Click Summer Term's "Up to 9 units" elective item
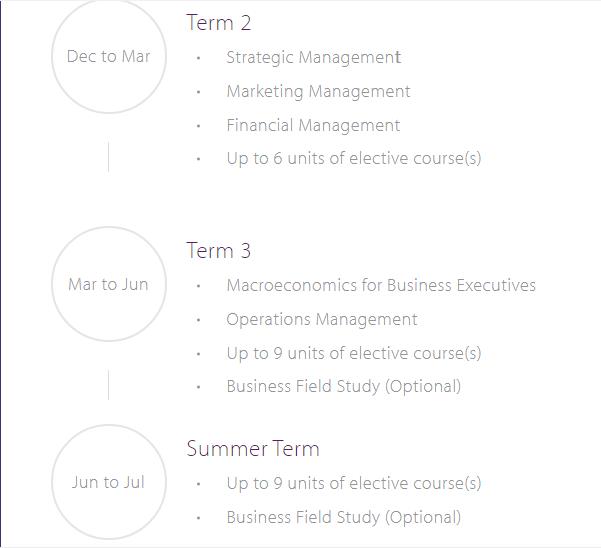This screenshot has width=601, height=548. (353, 483)
